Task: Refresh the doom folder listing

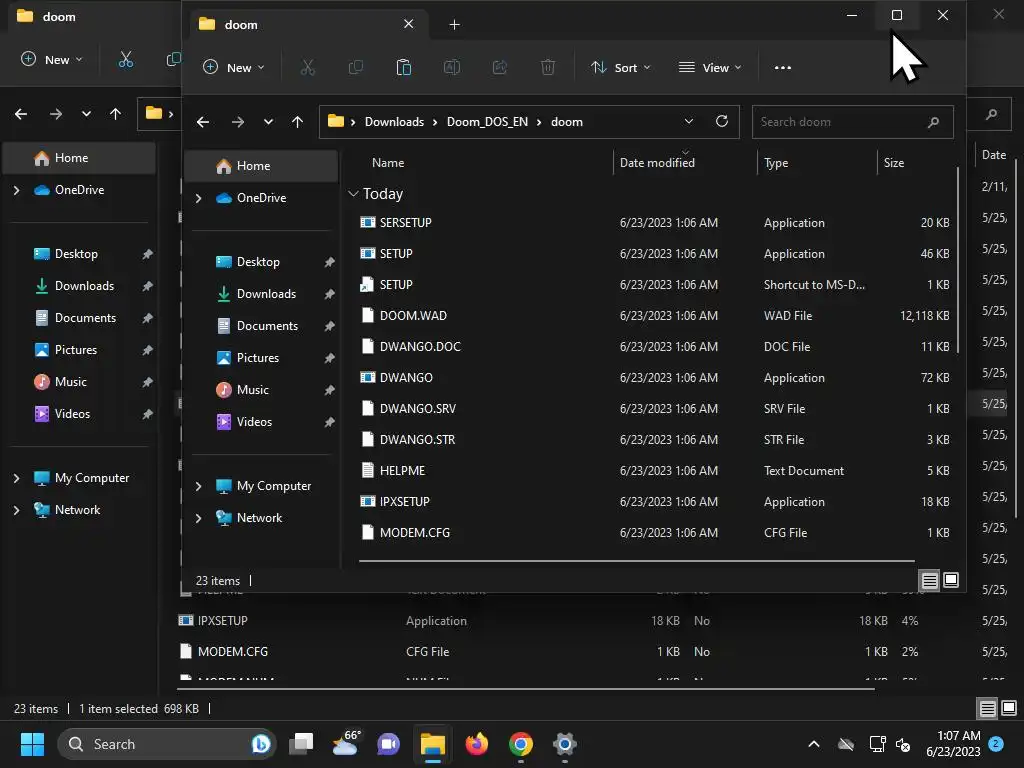Action: [722, 121]
